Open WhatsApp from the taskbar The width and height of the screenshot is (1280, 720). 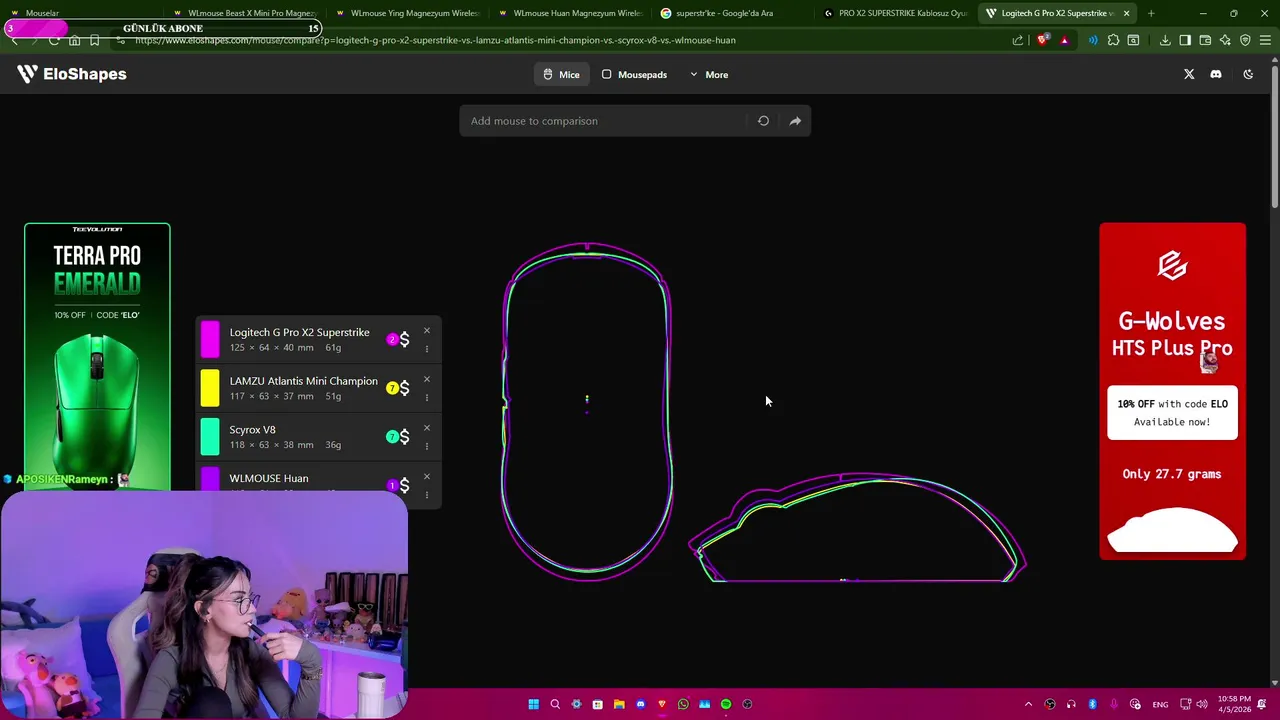point(683,704)
